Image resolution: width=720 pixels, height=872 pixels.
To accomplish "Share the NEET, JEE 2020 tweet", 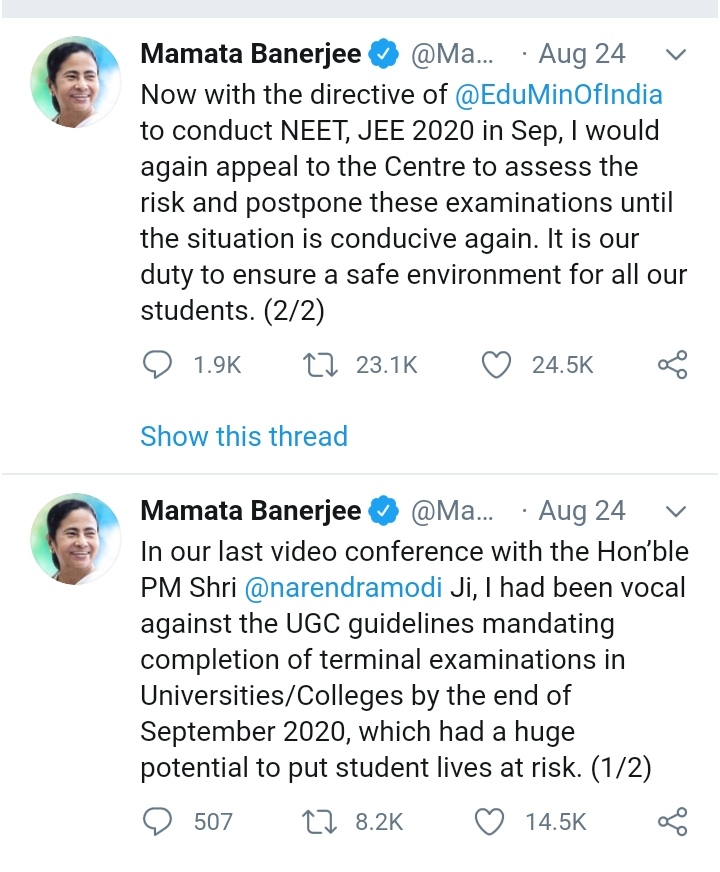I will (x=672, y=366).
